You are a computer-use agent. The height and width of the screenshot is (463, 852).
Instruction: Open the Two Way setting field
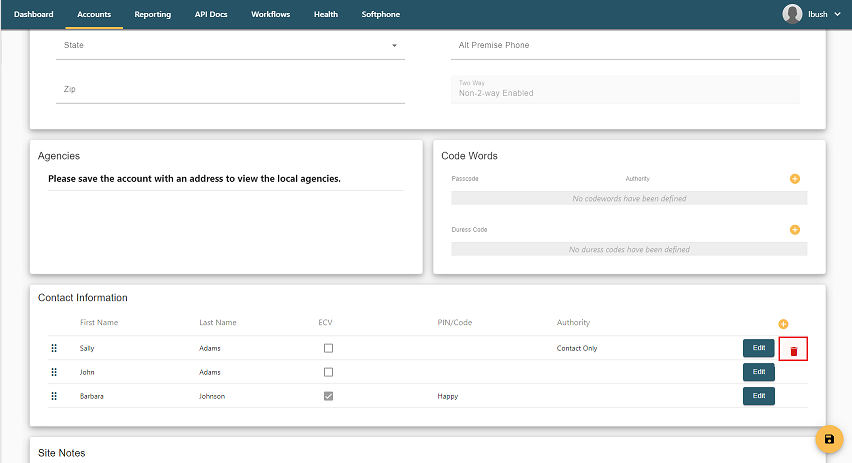(x=625, y=90)
